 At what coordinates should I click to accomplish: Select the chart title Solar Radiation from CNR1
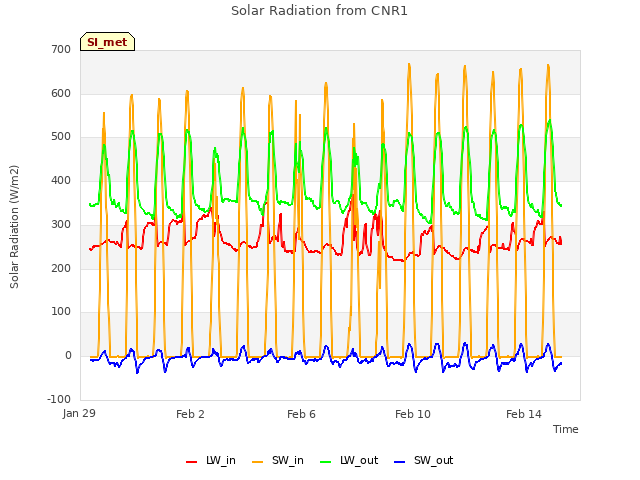coord(319,11)
